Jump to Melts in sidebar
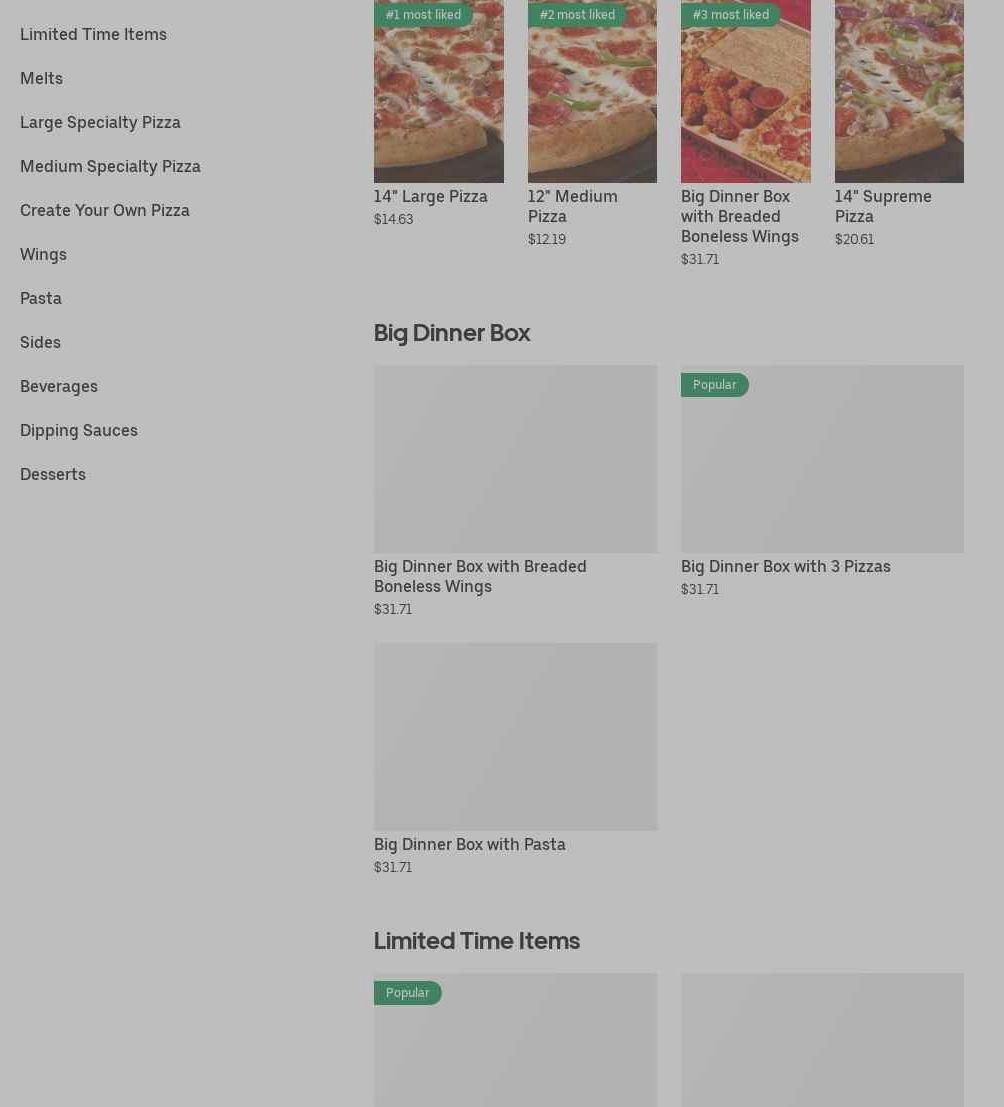Viewport: 1004px width, 1107px height. [x=41, y=78]
